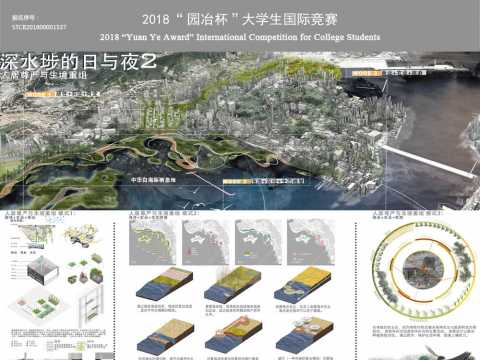Click the isometric block with rising smoke above it
Viewport: 480px width, 360px height.
(x=233, y=284)
